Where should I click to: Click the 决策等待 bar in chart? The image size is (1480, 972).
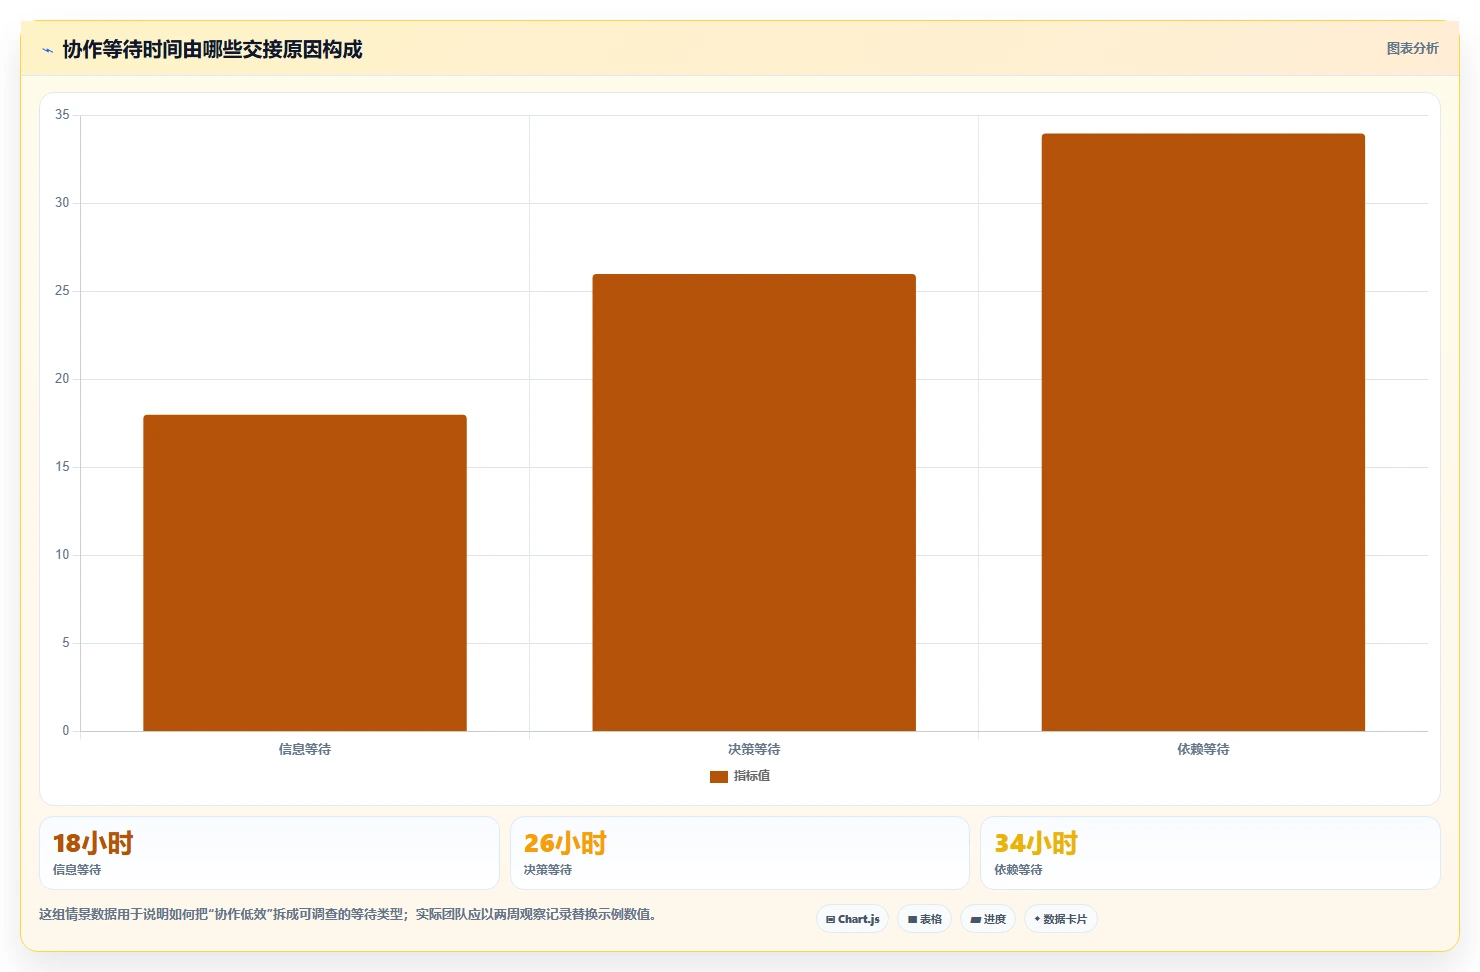click(x=754, y=503)
